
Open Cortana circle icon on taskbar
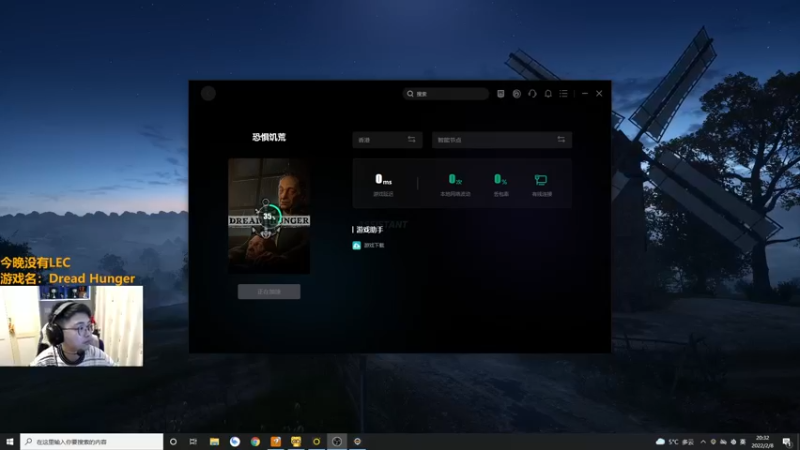coord(173,441)
